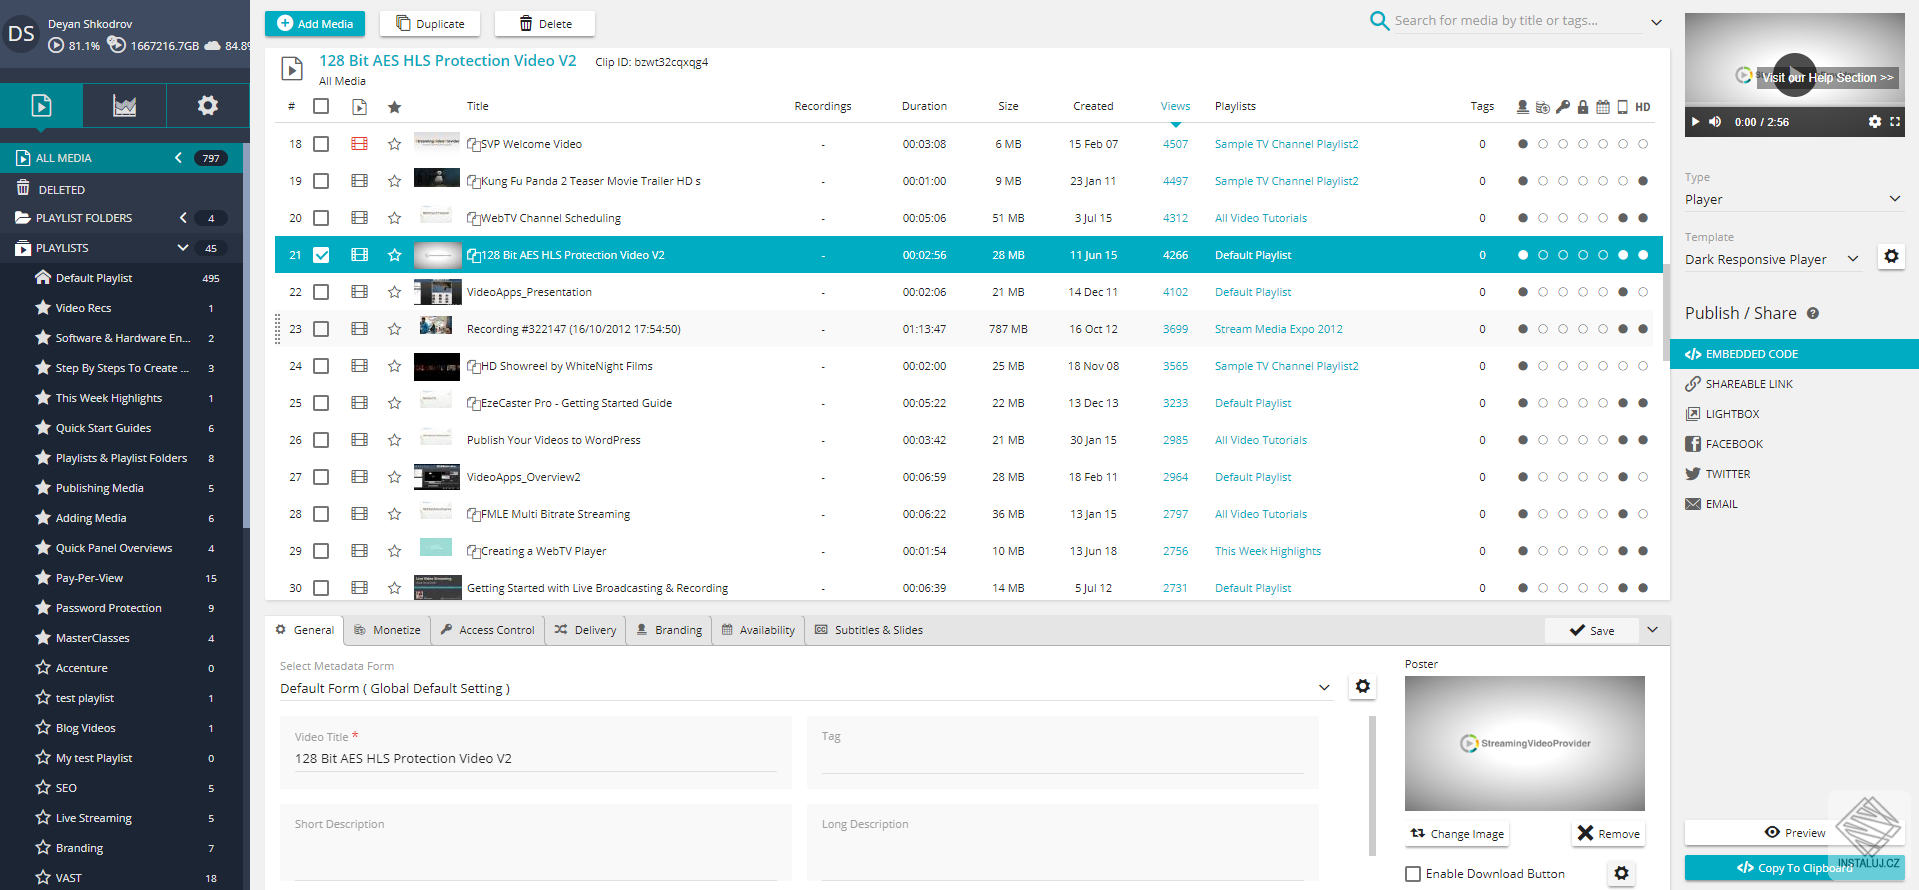Click the Video Title input field
The width and height of the screenshot is (1919, 890).
535,759
